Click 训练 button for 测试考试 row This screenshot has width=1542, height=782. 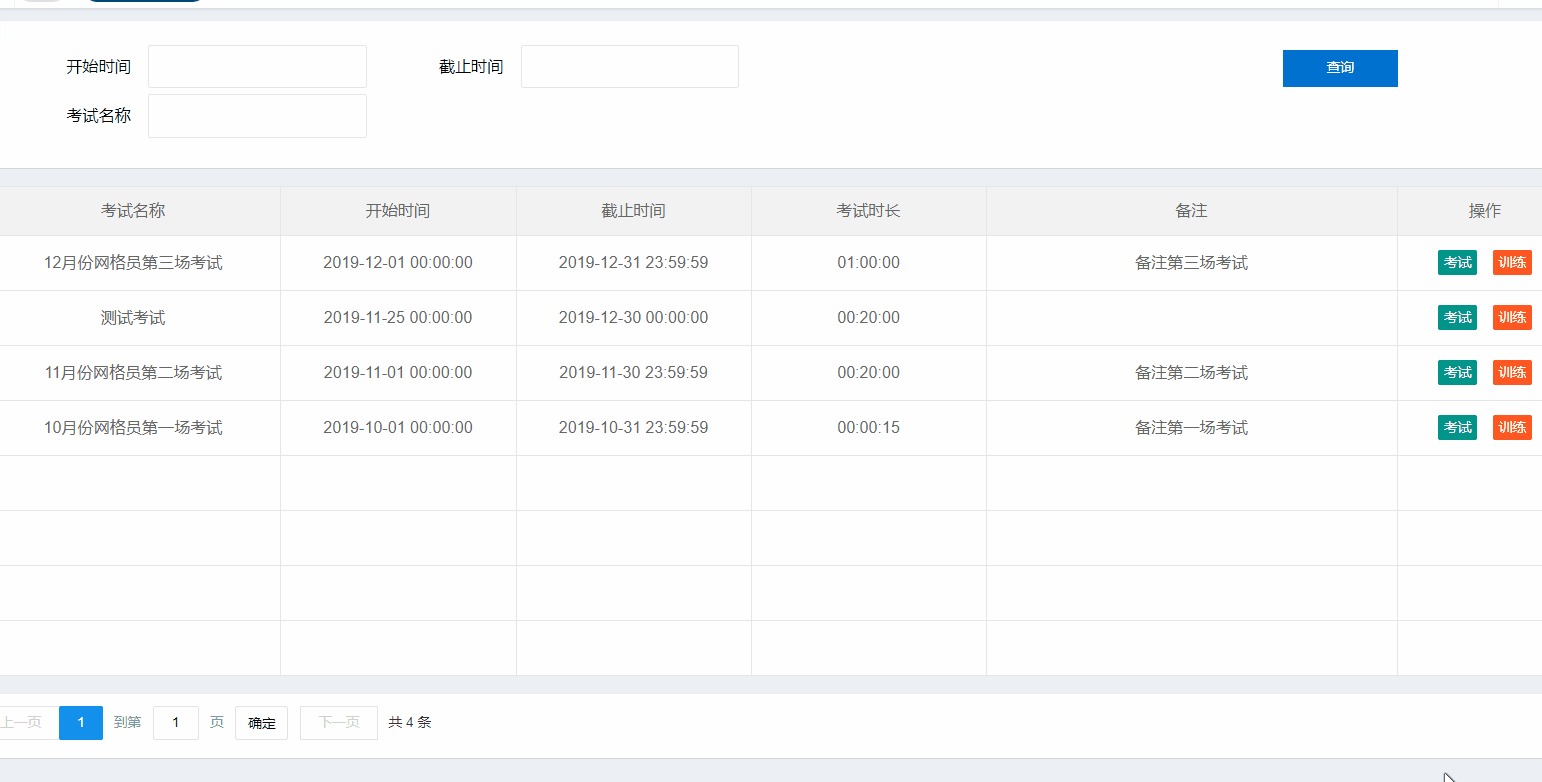click(1512, 318)
